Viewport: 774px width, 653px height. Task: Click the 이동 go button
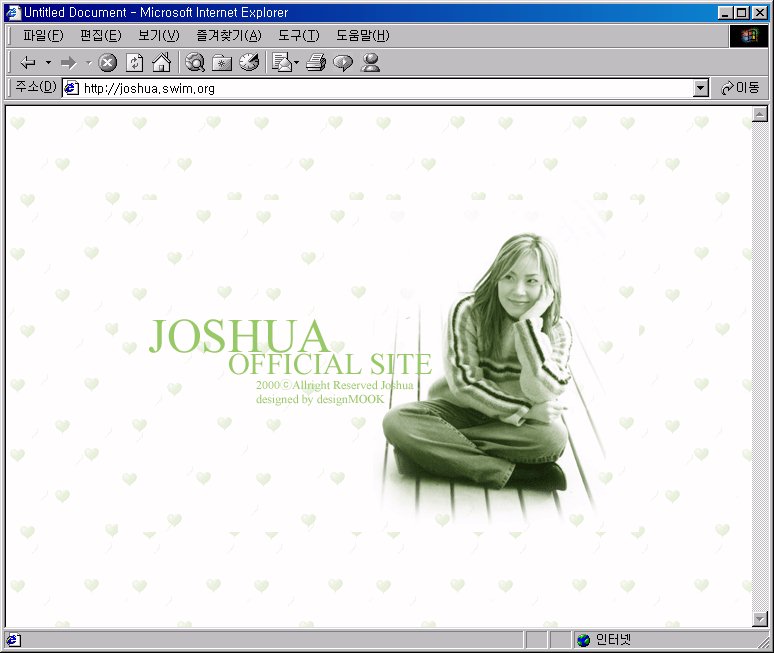[x=740, y=88]
